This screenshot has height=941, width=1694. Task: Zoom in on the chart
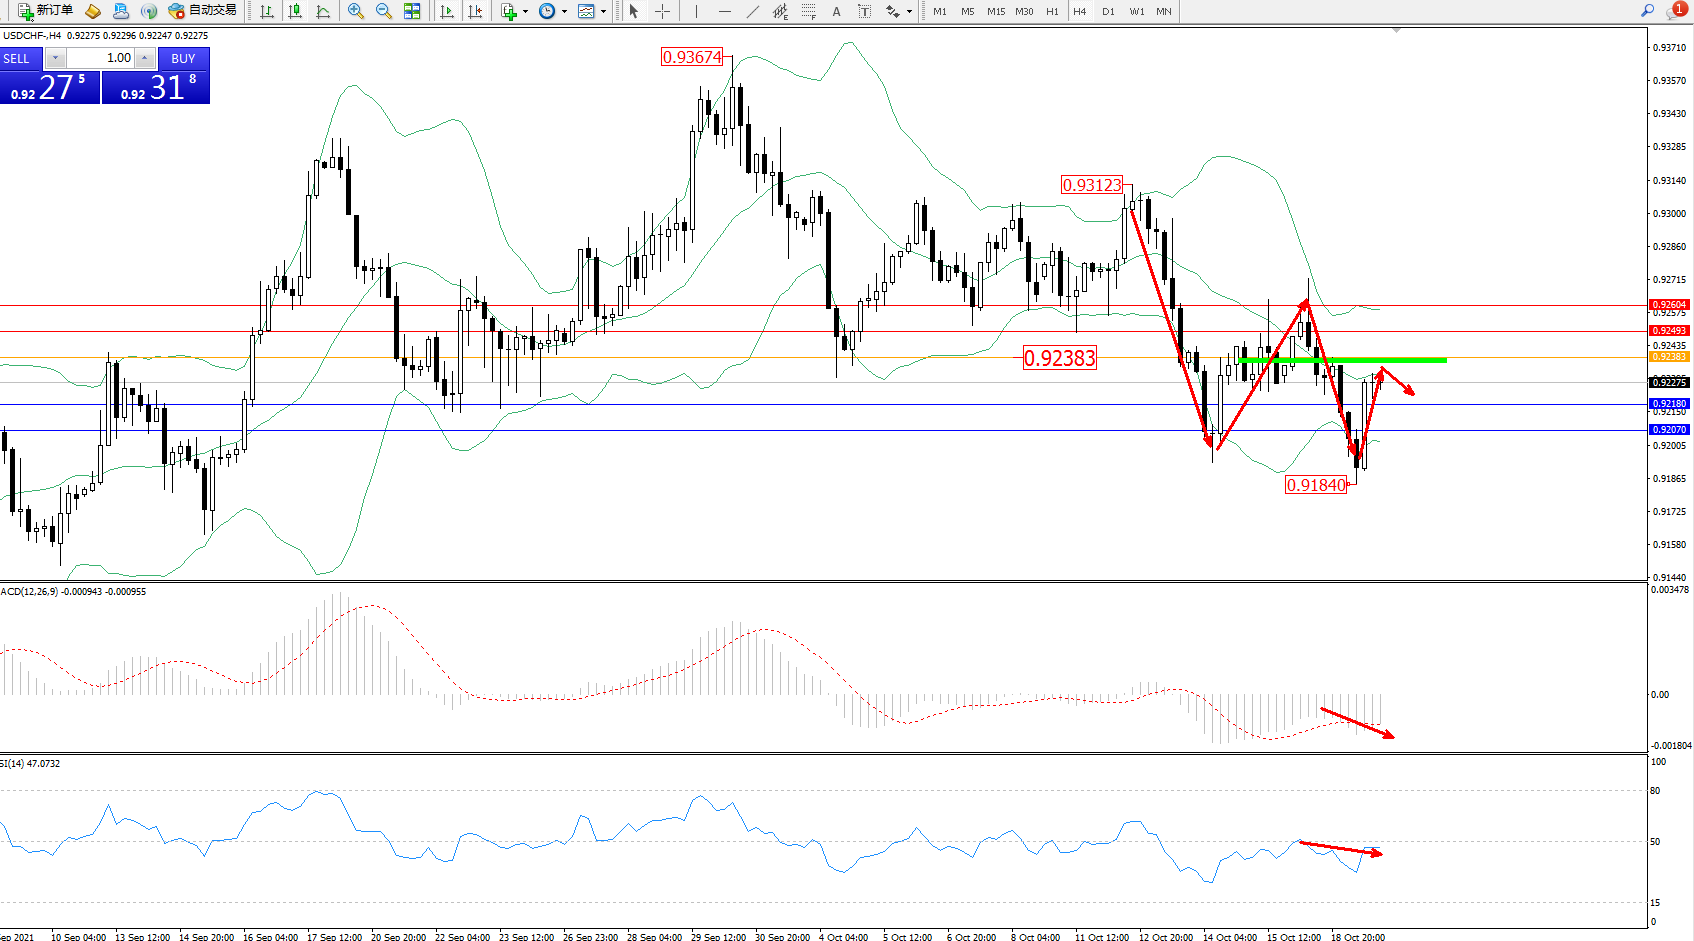tap(356, 11)
